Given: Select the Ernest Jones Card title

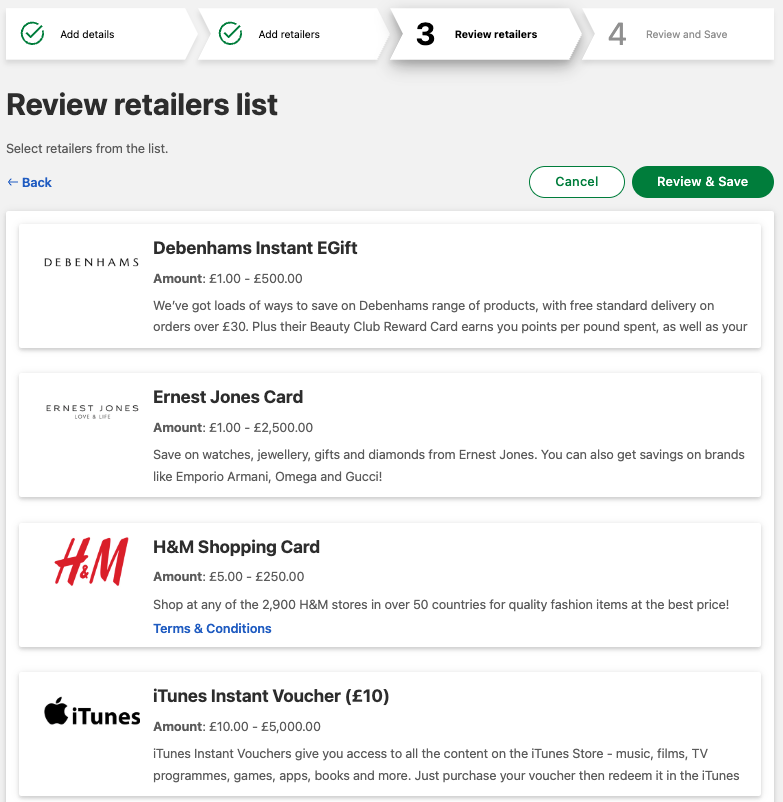Looking at the screenshot, I should [x=228, y=397].
